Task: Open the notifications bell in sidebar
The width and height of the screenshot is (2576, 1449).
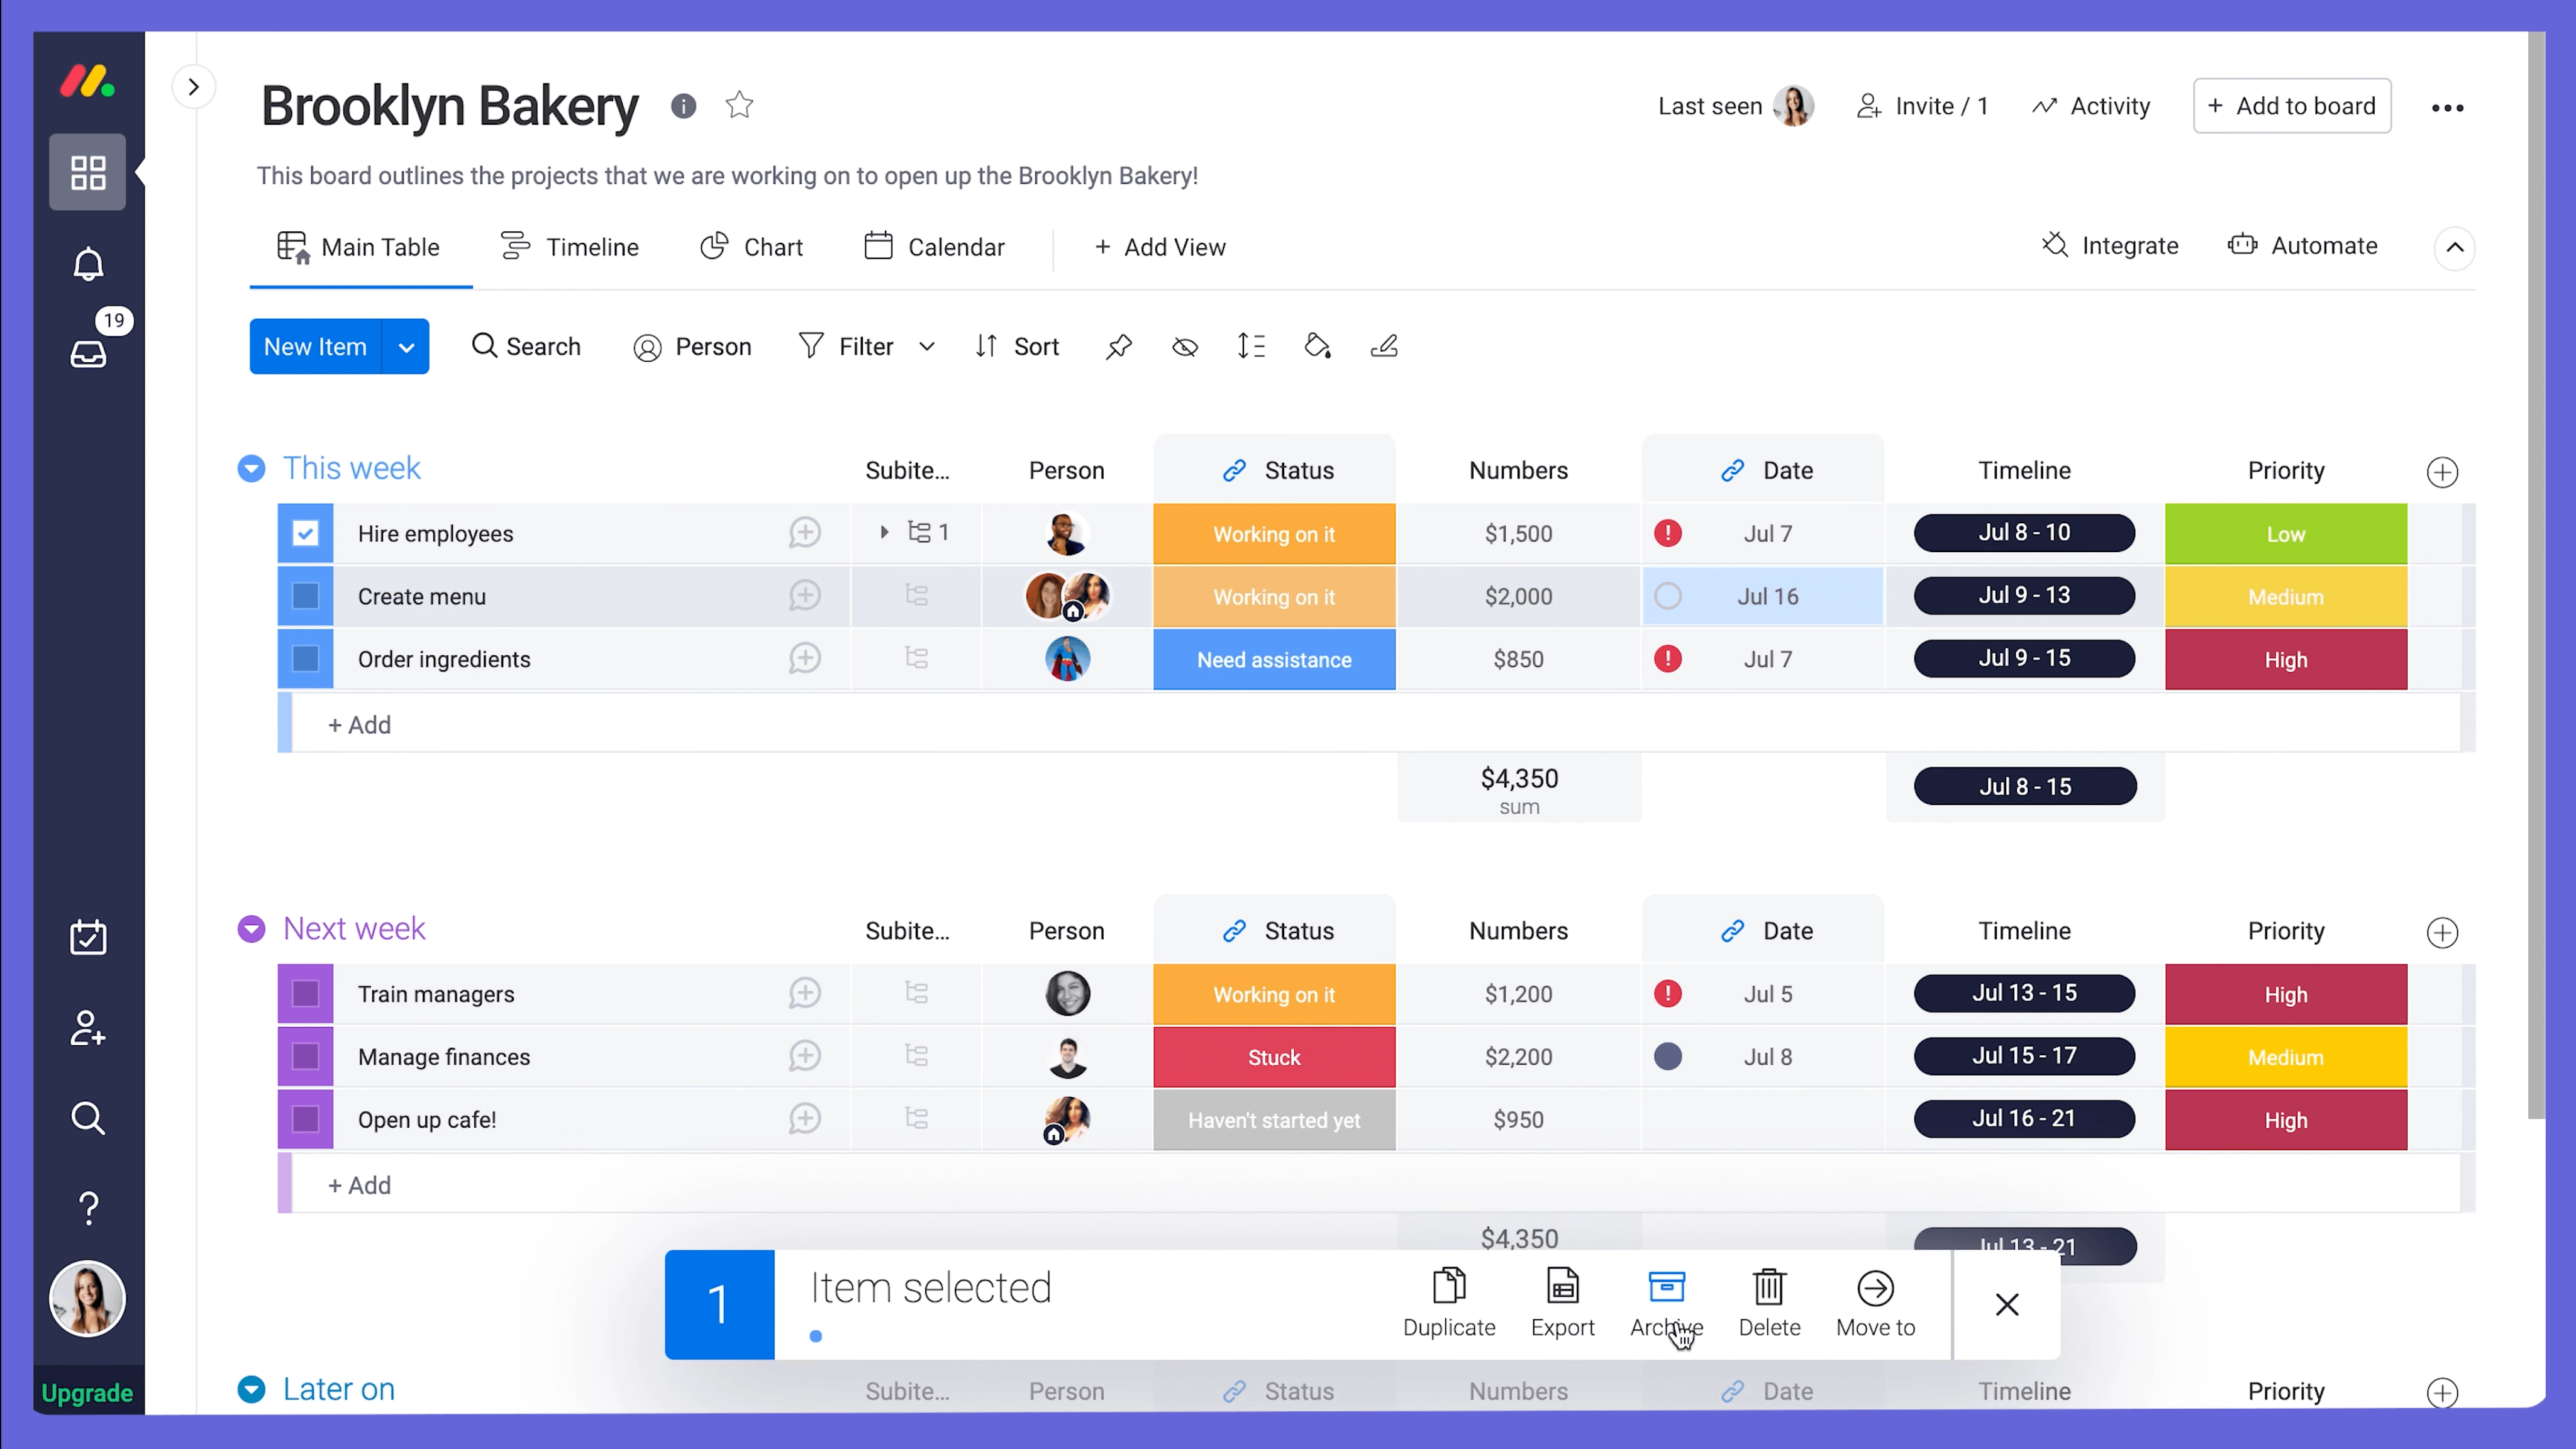Action: pyautogui.click(x=88, y=264)
